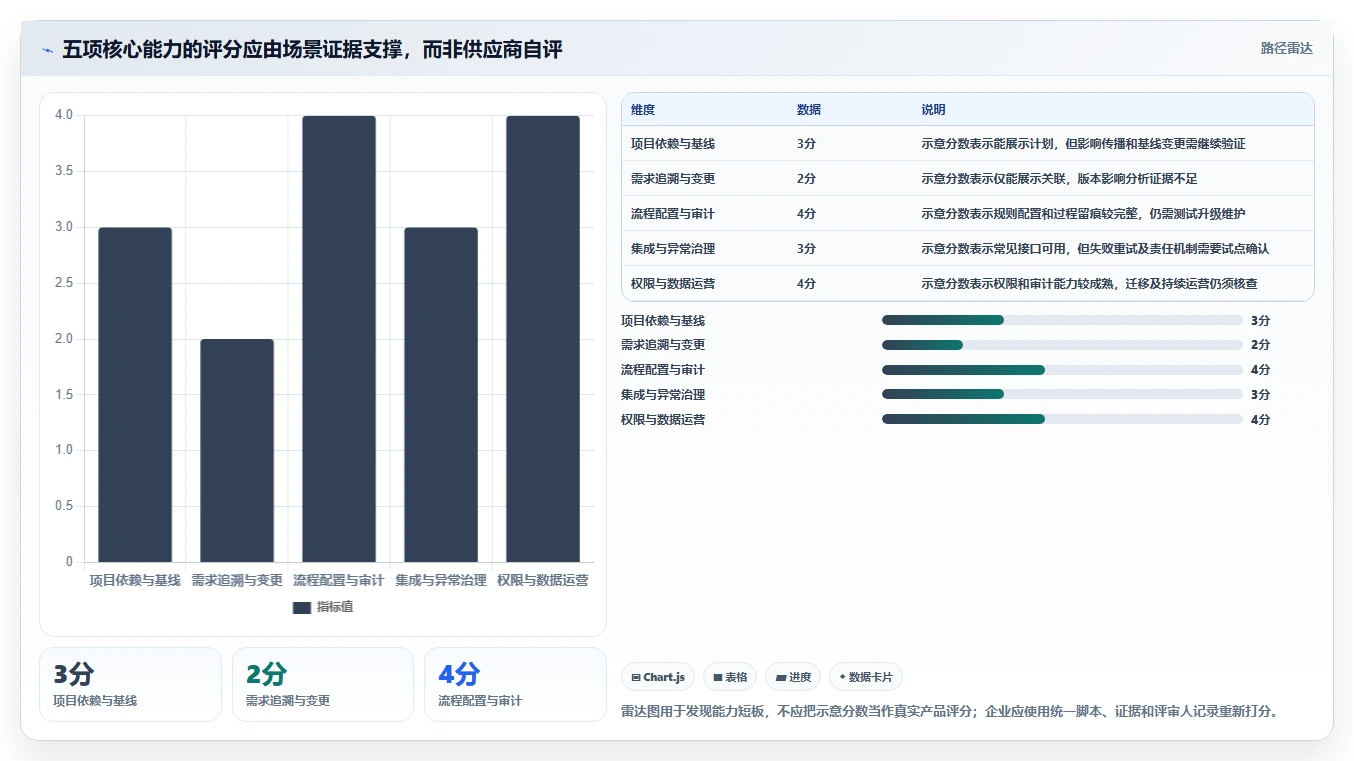Click the 维度 column header
The image size is (1354, 761).
coord(643,110)
